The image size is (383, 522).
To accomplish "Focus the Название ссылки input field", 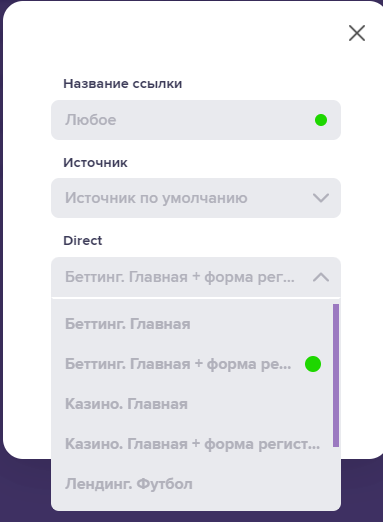I will click(196, 120).
